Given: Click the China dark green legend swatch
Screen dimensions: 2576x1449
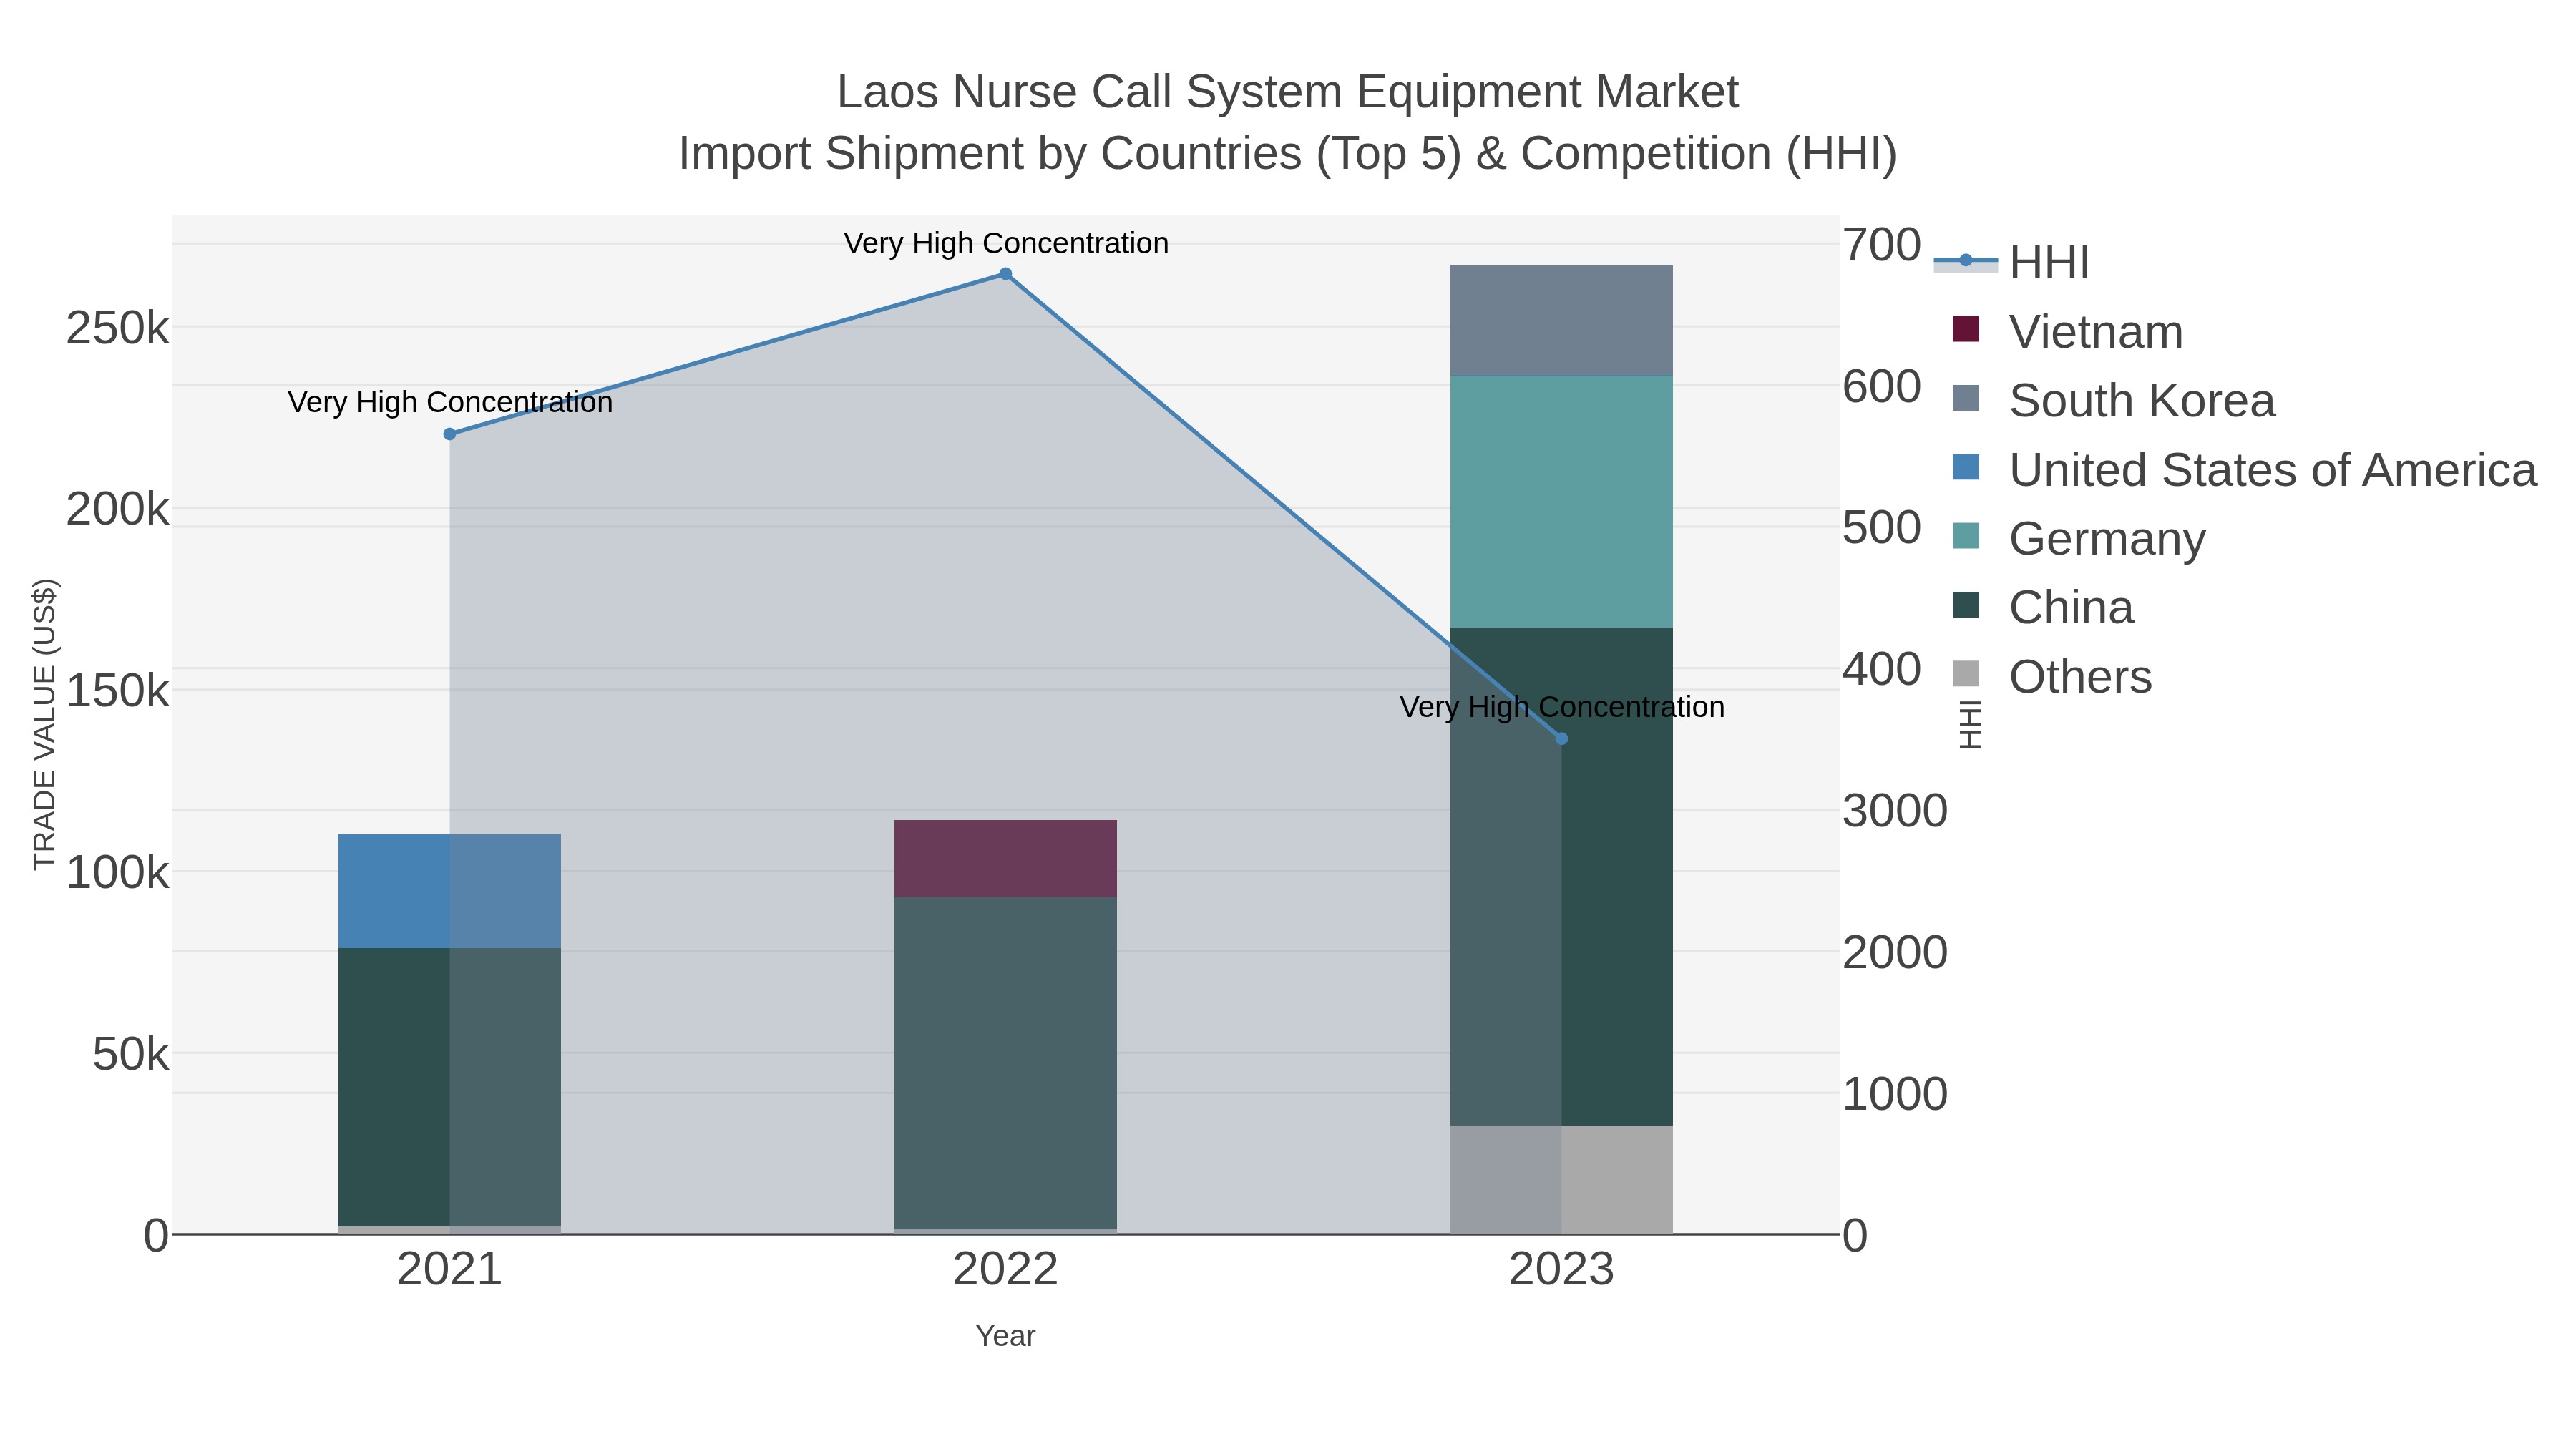Looking at the screenshot, I should 1966,604.
